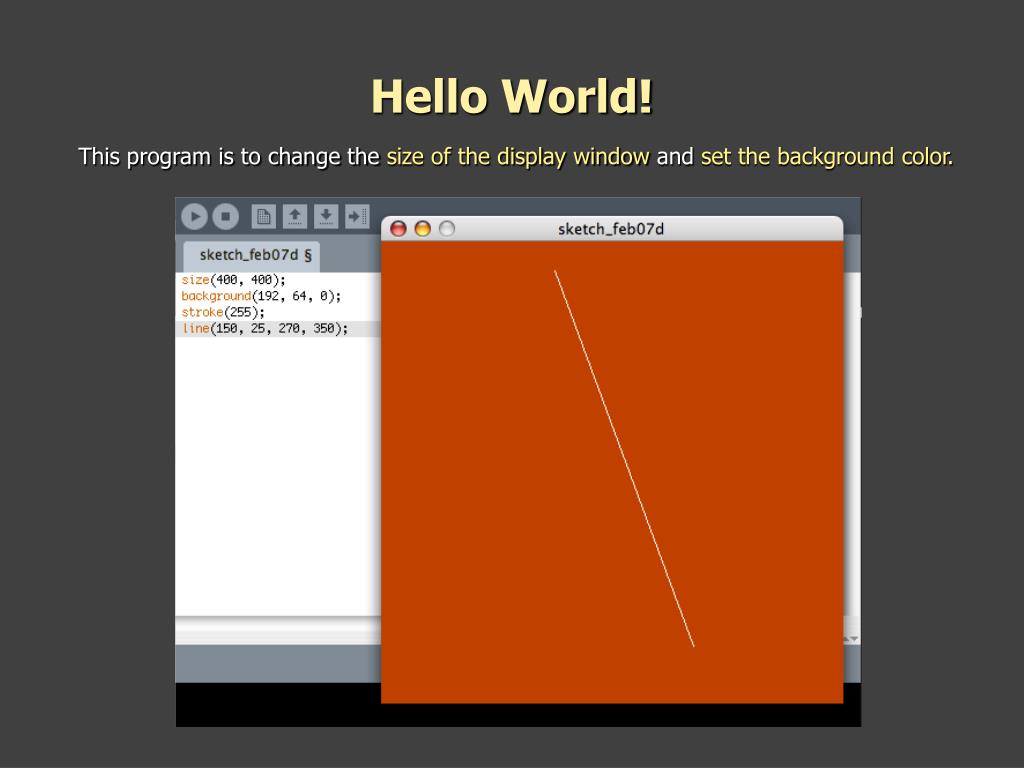Click the white line in the sketch canvas
1024x768 pixels.
[624, 458]
